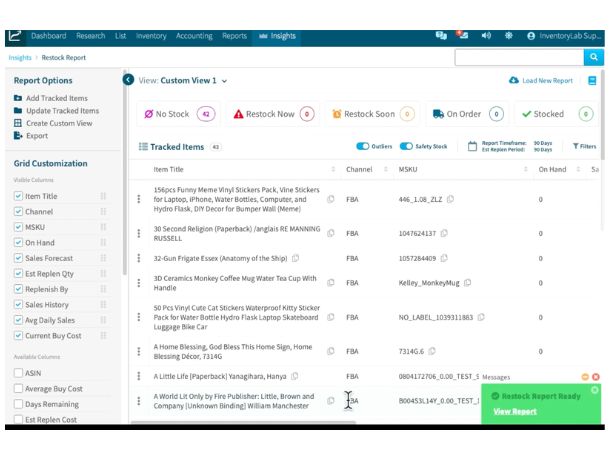Sort by MSKU column arrows
Viewport: 610px width, 460px height.
pos(526,169)
